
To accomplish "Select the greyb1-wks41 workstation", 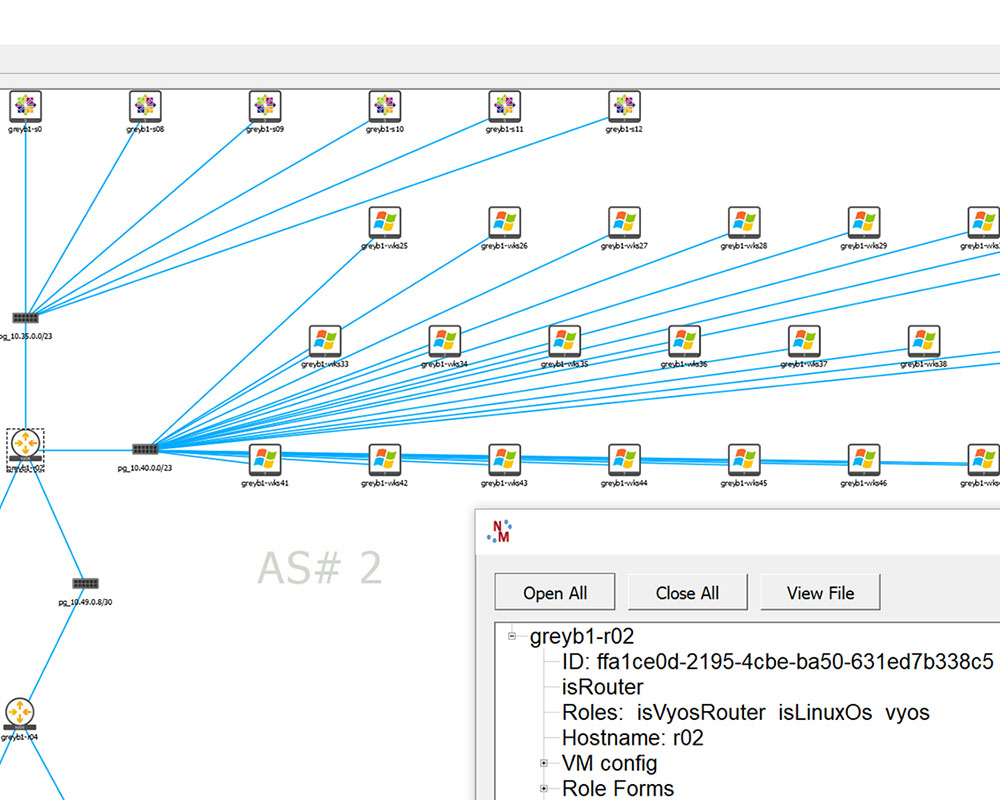I will (x=265, y=460).
